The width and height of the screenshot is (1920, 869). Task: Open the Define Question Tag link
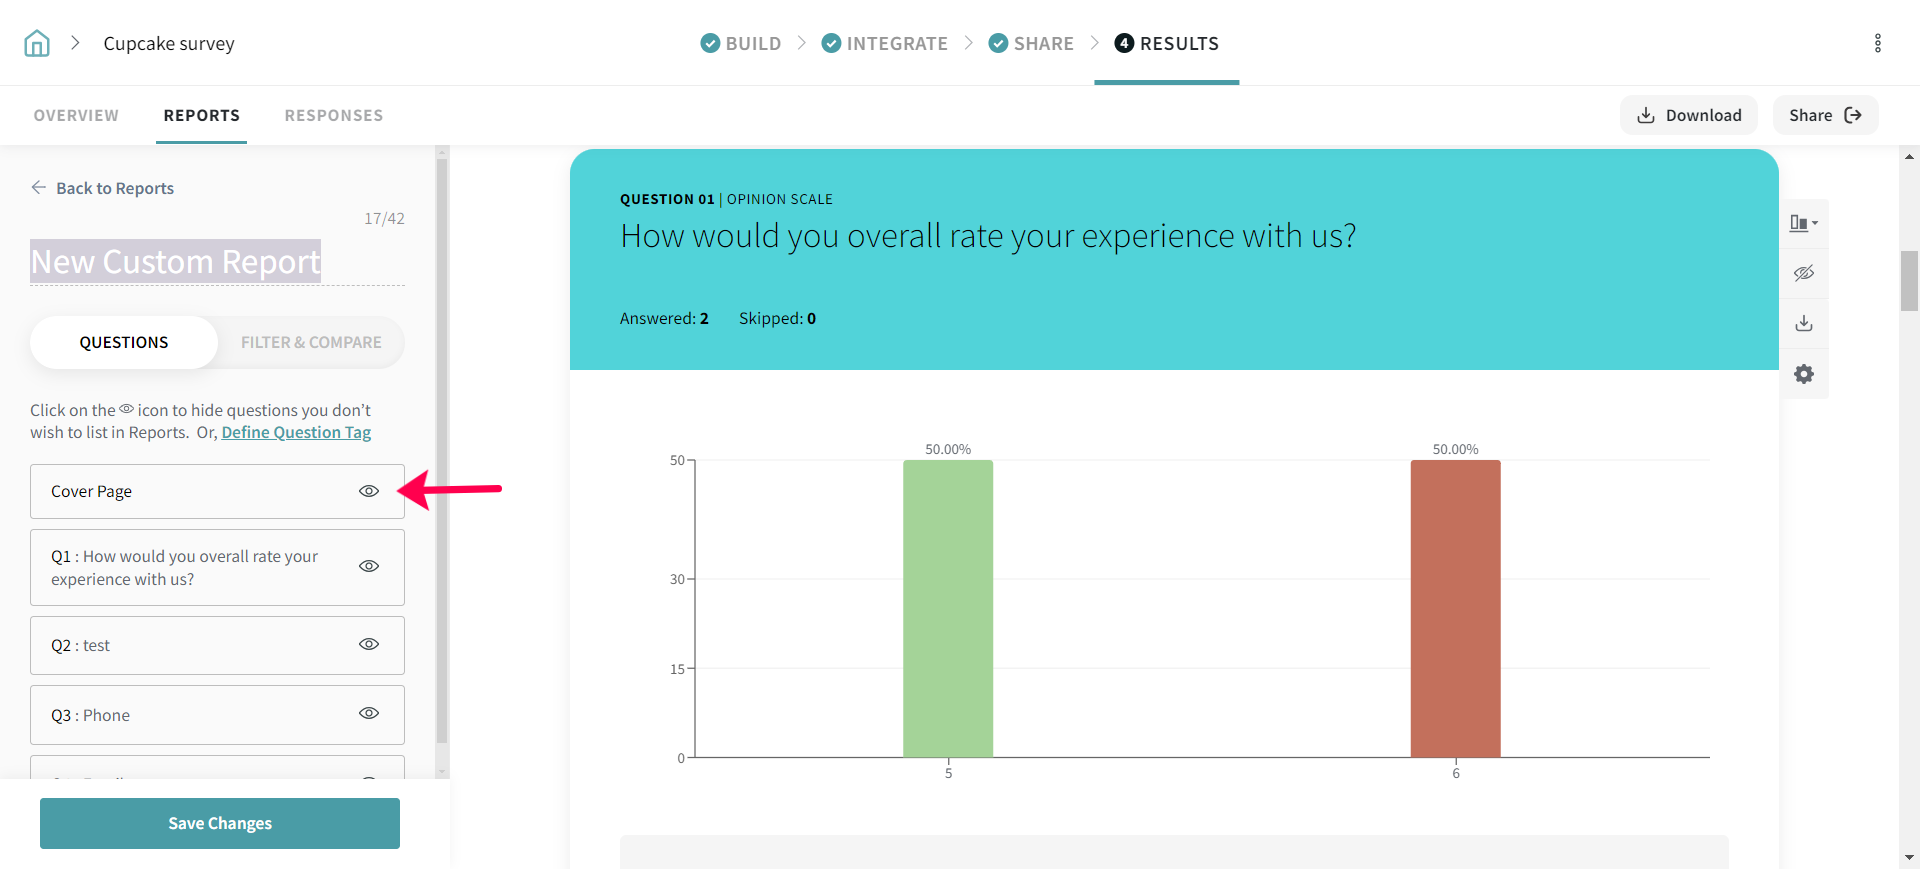pos(296,432)
